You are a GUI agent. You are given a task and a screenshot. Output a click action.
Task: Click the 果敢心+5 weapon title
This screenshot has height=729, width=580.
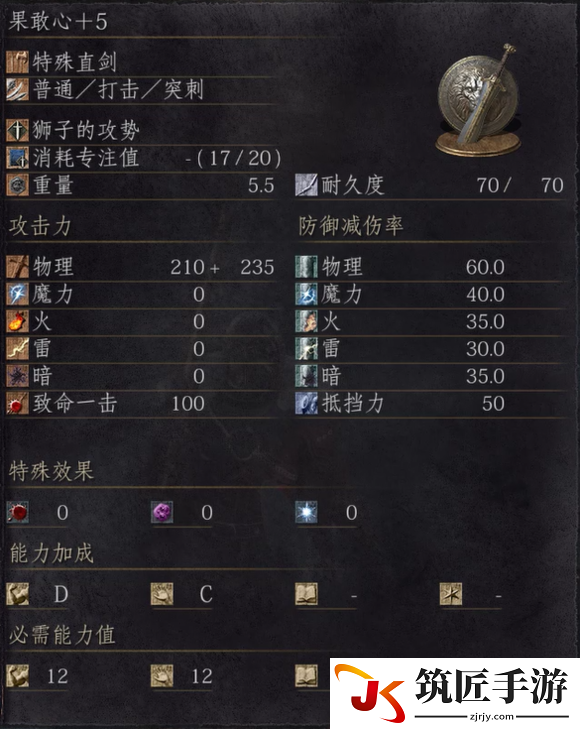pyautogui.click(x=58, y=21)
